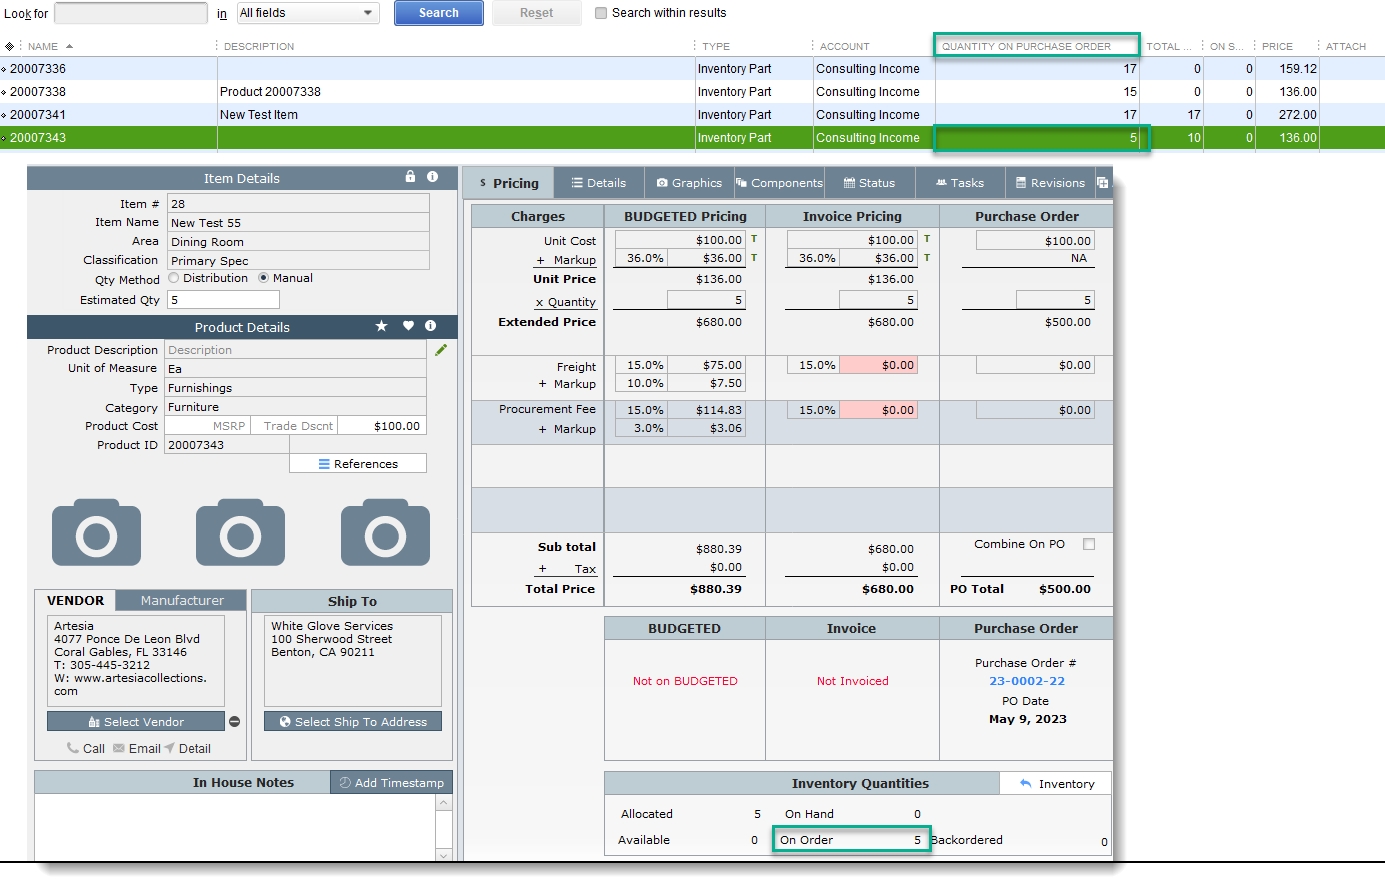Click the Add Timestamp button
Viewport: 1385px width, 887px height.
click(x=391, y=782)
